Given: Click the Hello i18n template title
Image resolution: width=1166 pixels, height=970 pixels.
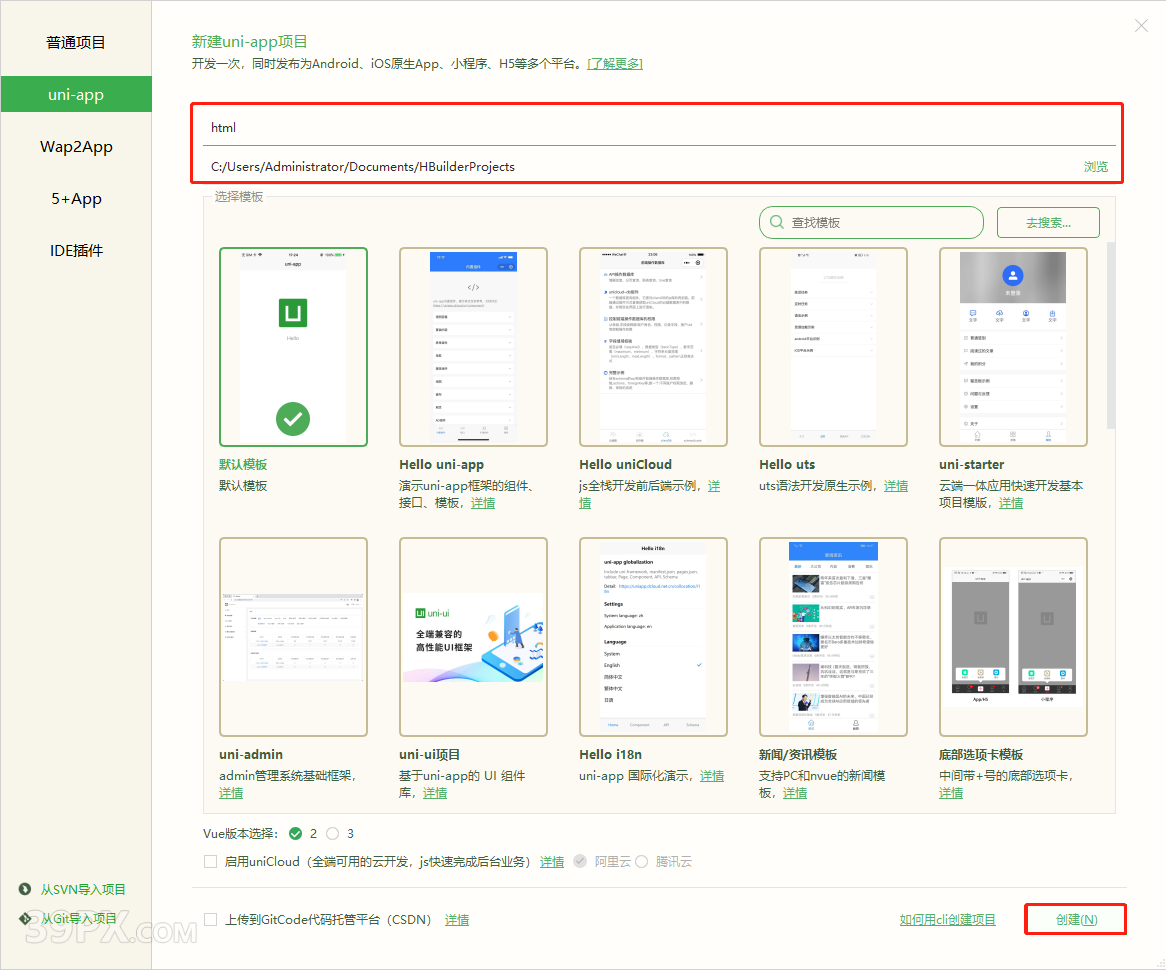Looking at the screenshot, I should coord(610,754).
